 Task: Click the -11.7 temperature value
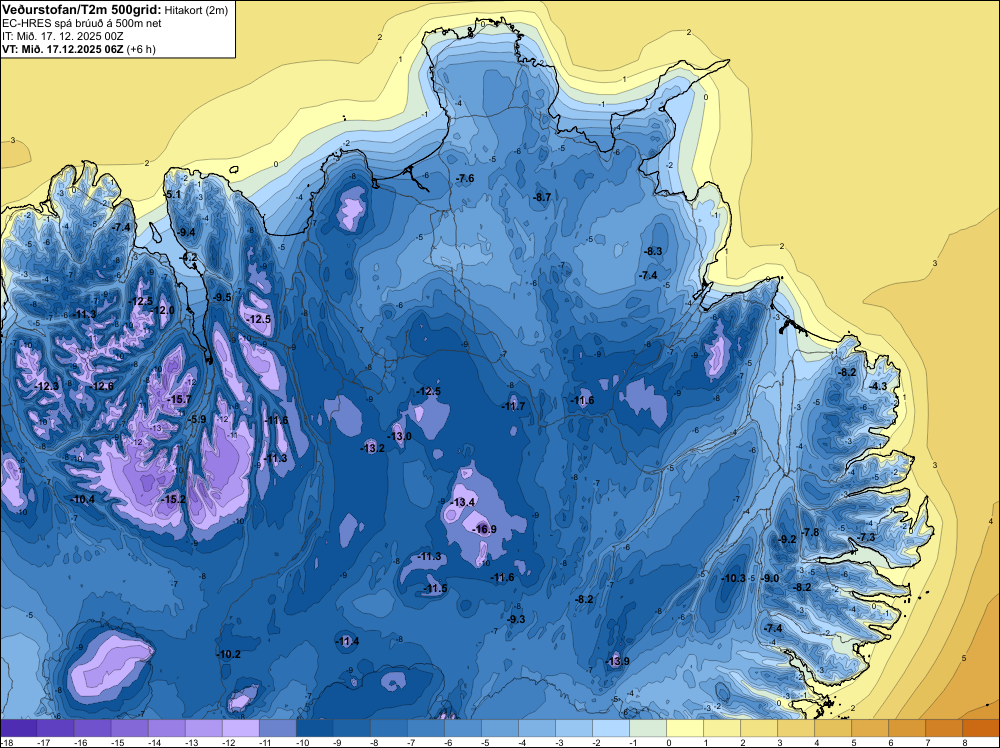pos(513,406)
